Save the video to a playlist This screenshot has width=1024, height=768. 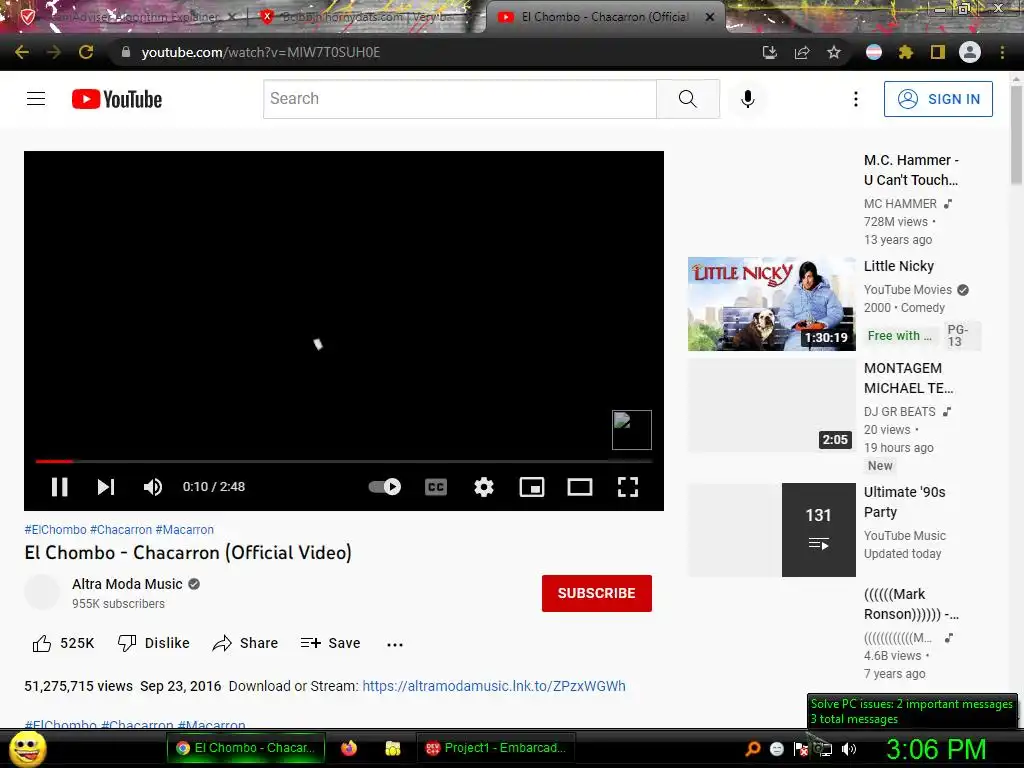point(330,643)
